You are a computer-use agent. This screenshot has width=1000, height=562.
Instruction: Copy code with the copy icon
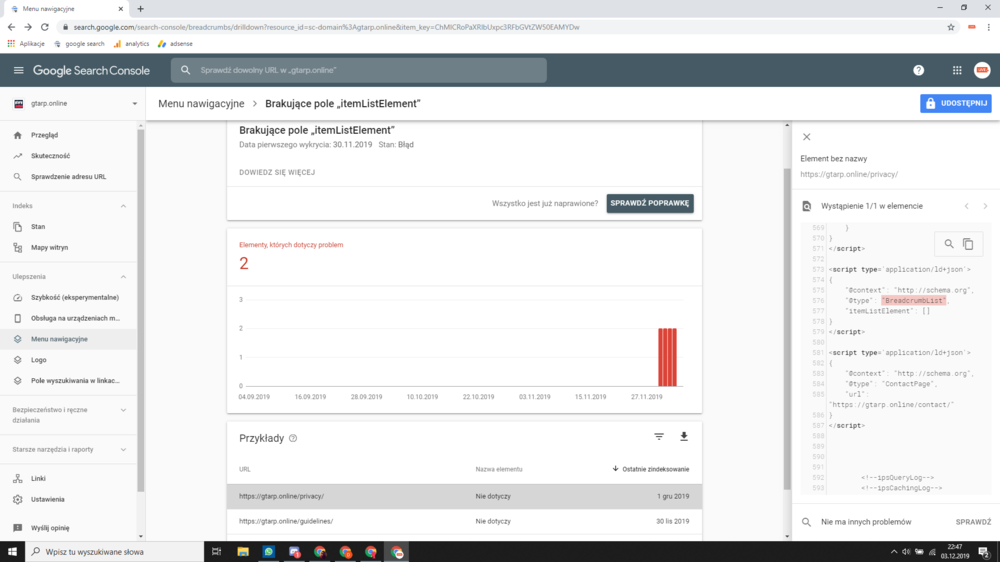968,244
